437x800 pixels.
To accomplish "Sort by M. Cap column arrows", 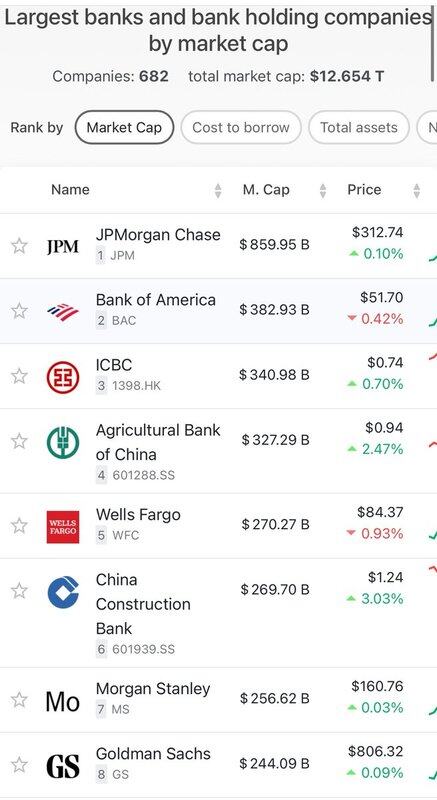I will click(x=322, y=191).
